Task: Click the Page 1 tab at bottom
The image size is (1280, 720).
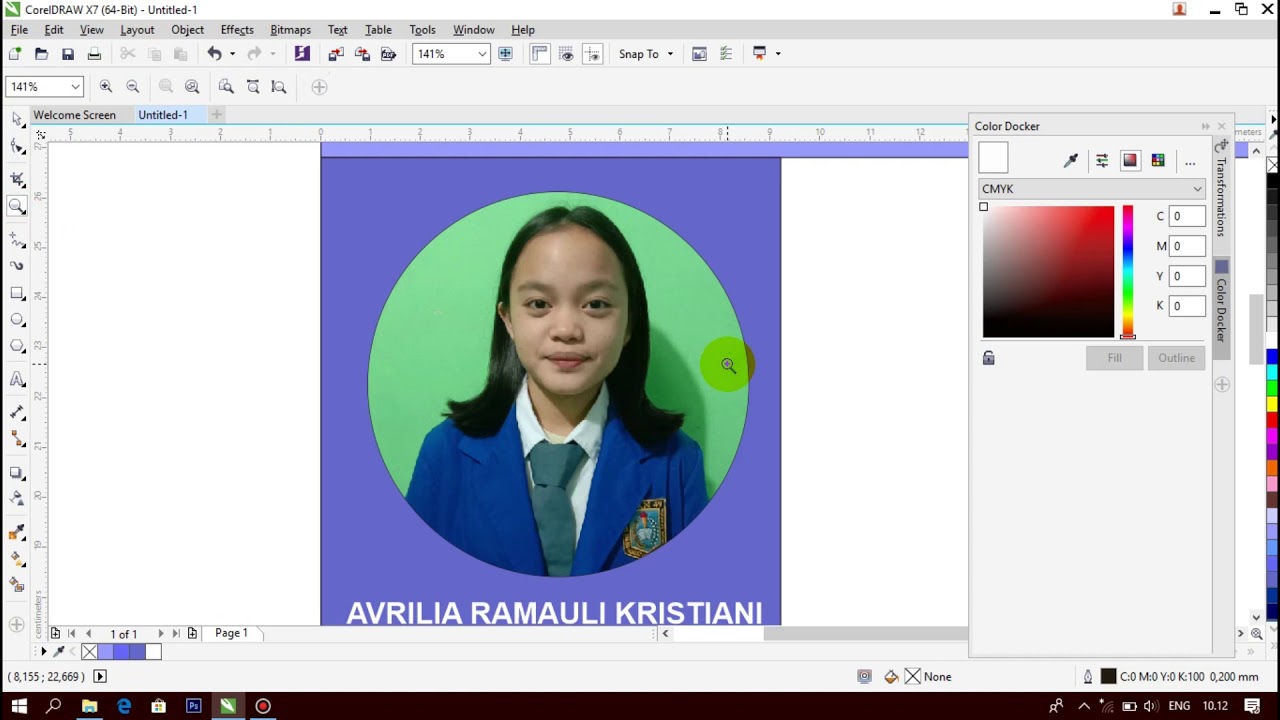Action: (231, 633)
